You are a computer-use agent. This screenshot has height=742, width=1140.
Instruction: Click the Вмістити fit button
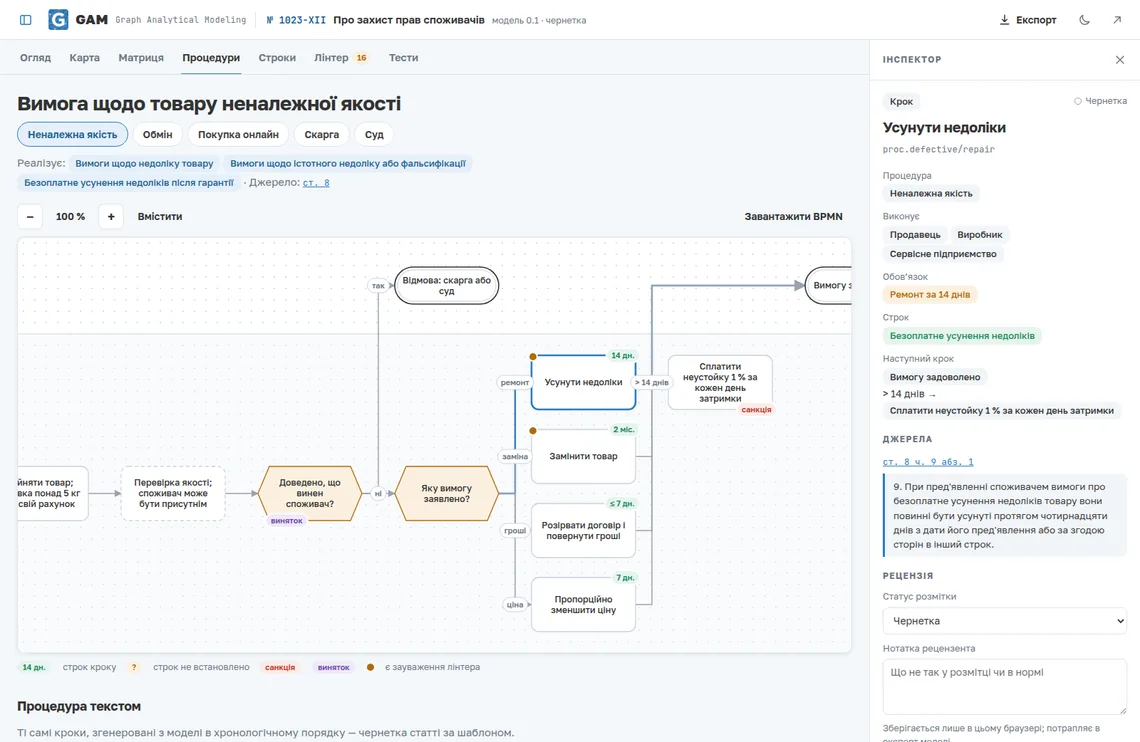160,217
